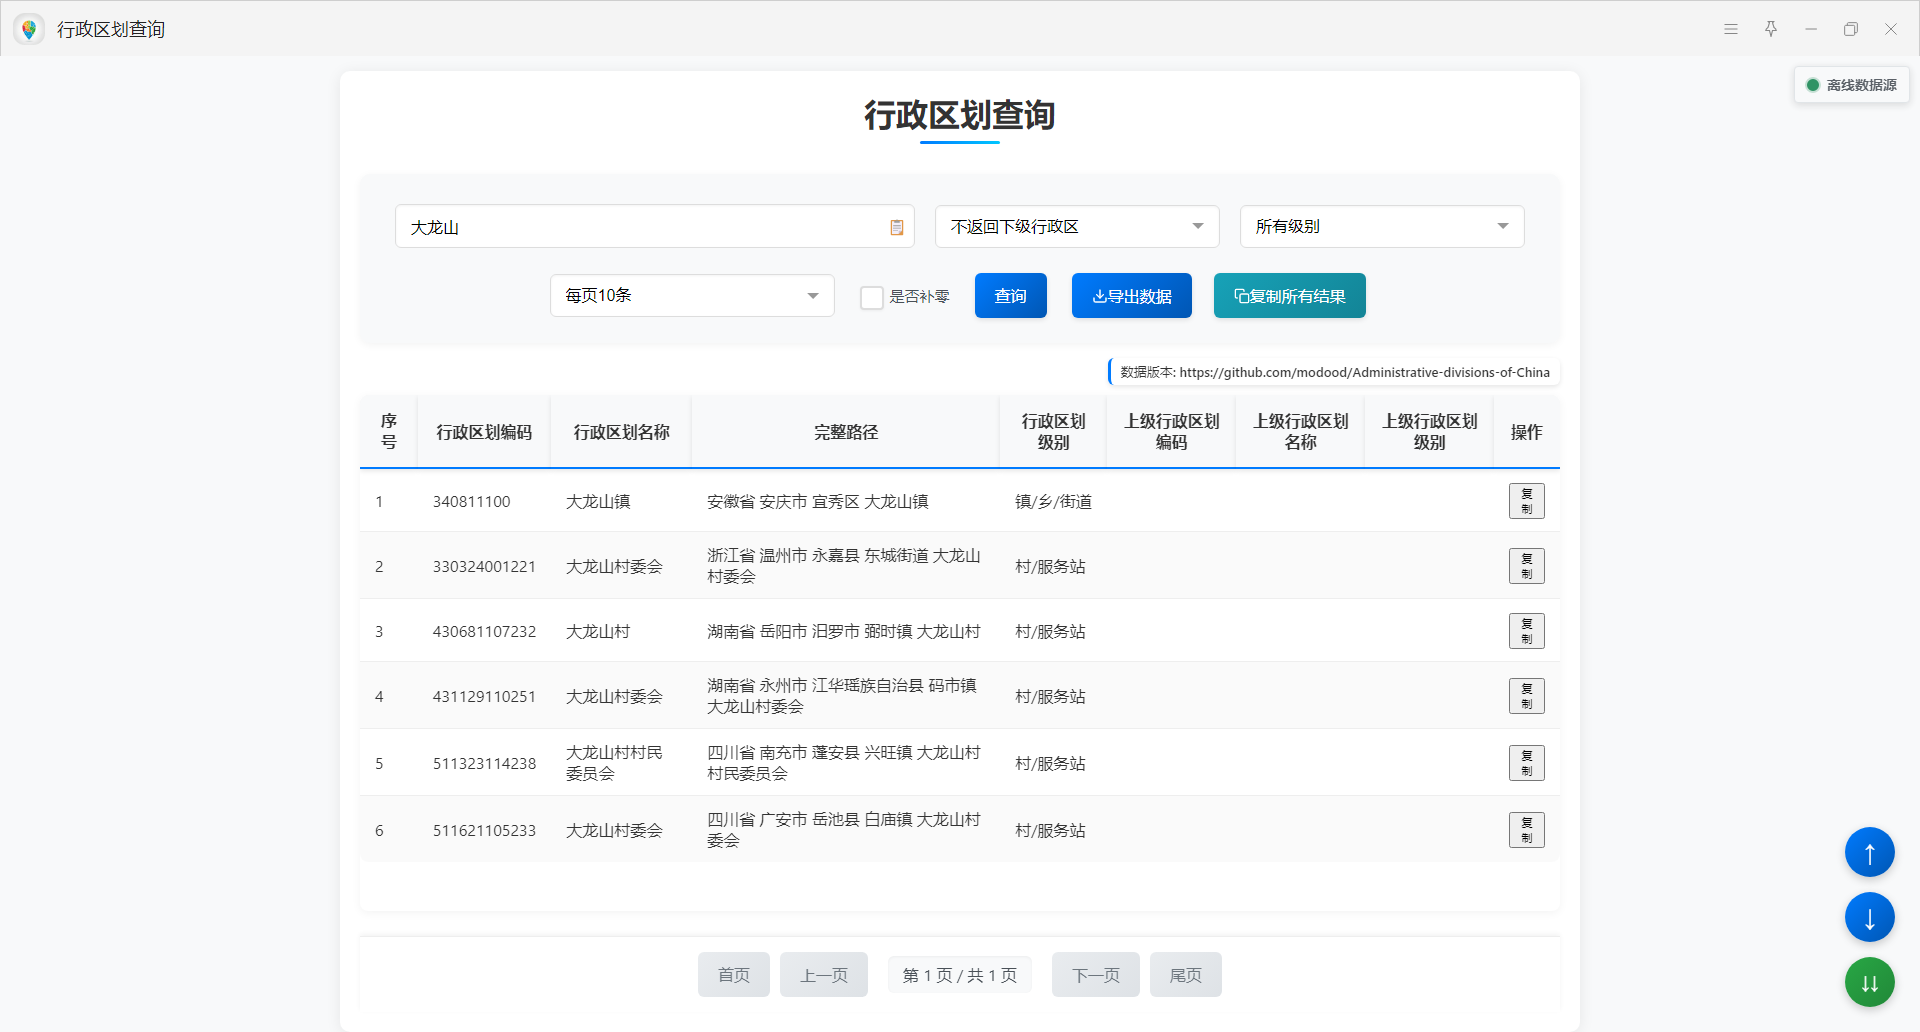
Task: Copy row 340811100 with its 复制 button
Action: 1526,501
